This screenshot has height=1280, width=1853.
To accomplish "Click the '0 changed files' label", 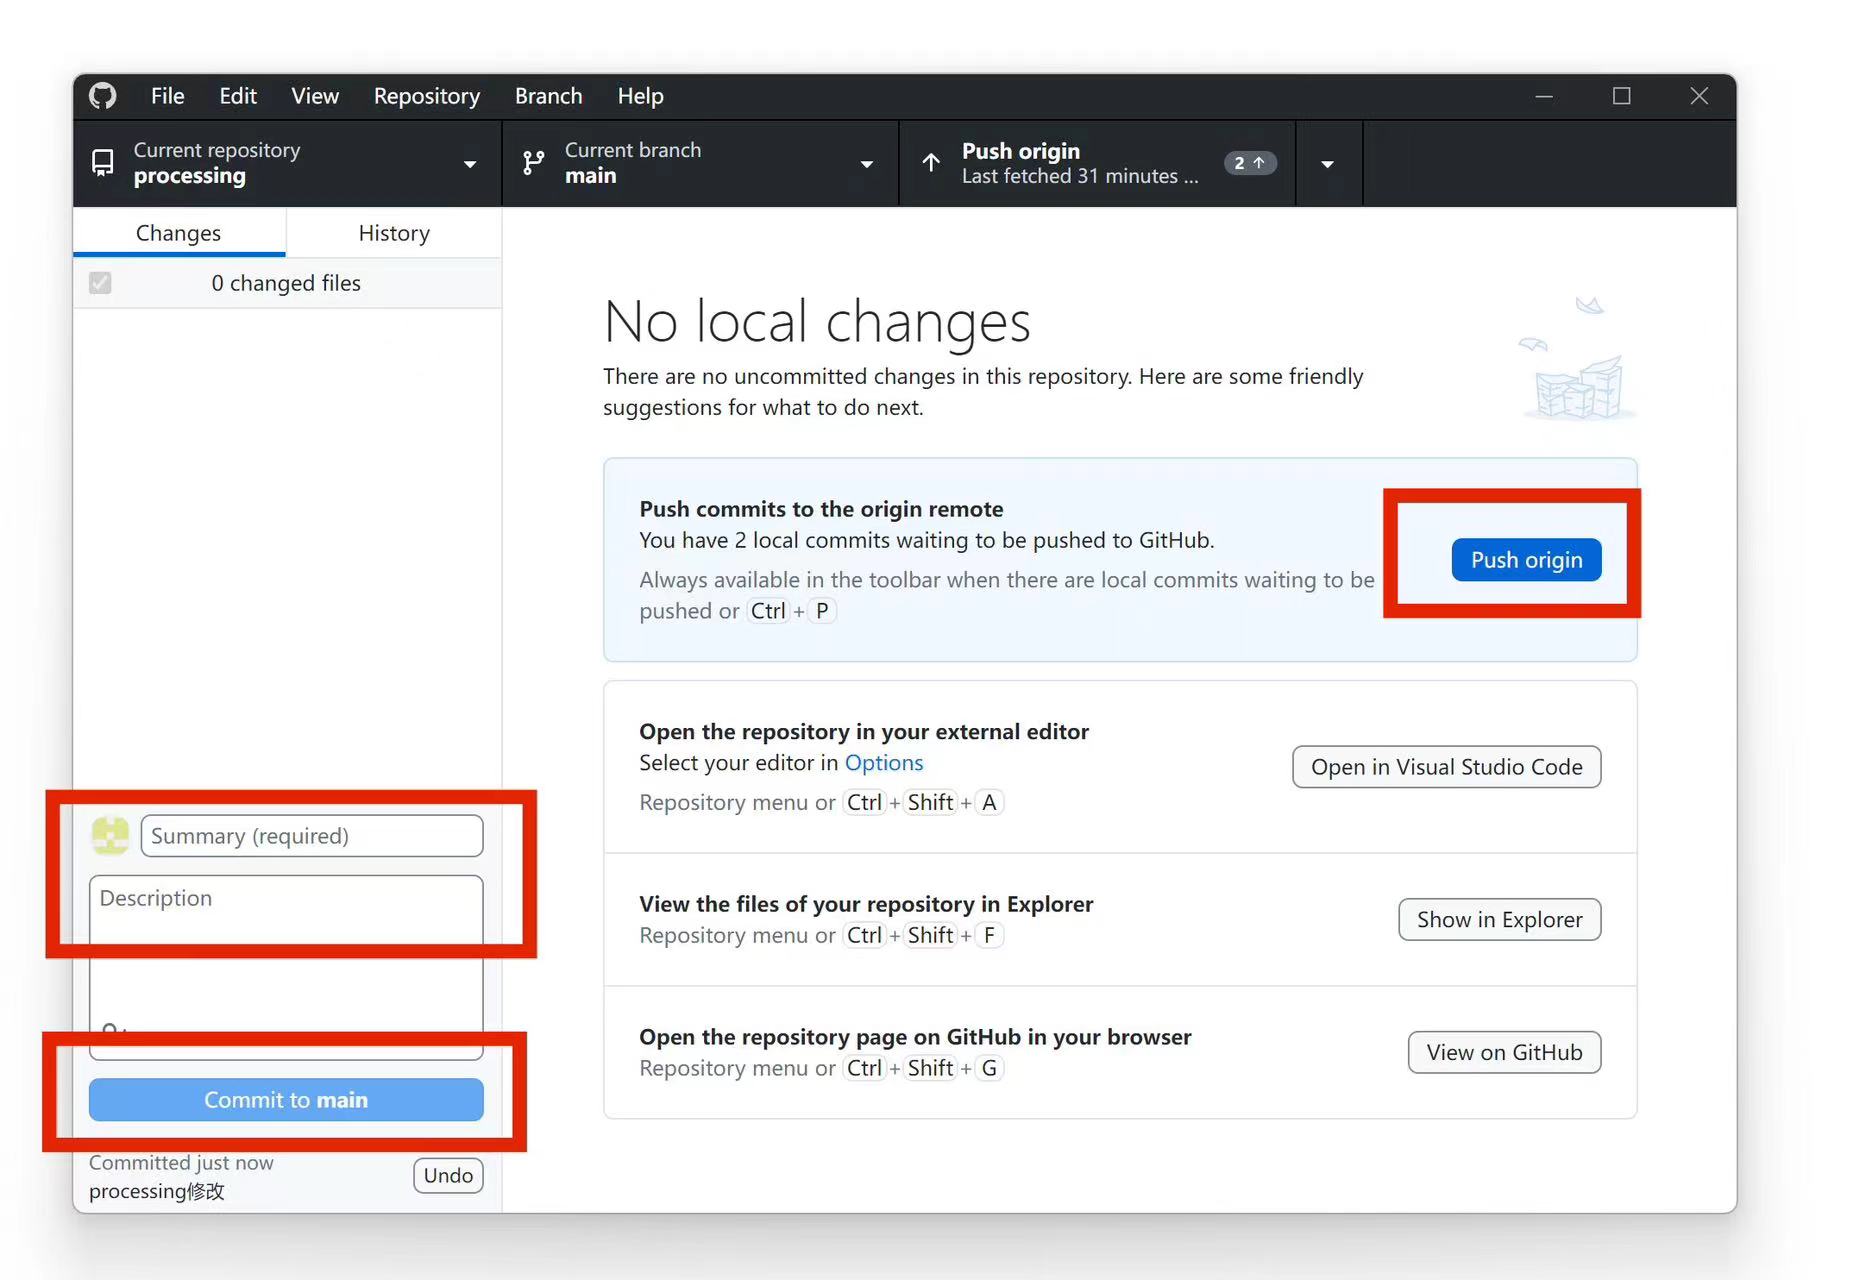I will [286, 283].
